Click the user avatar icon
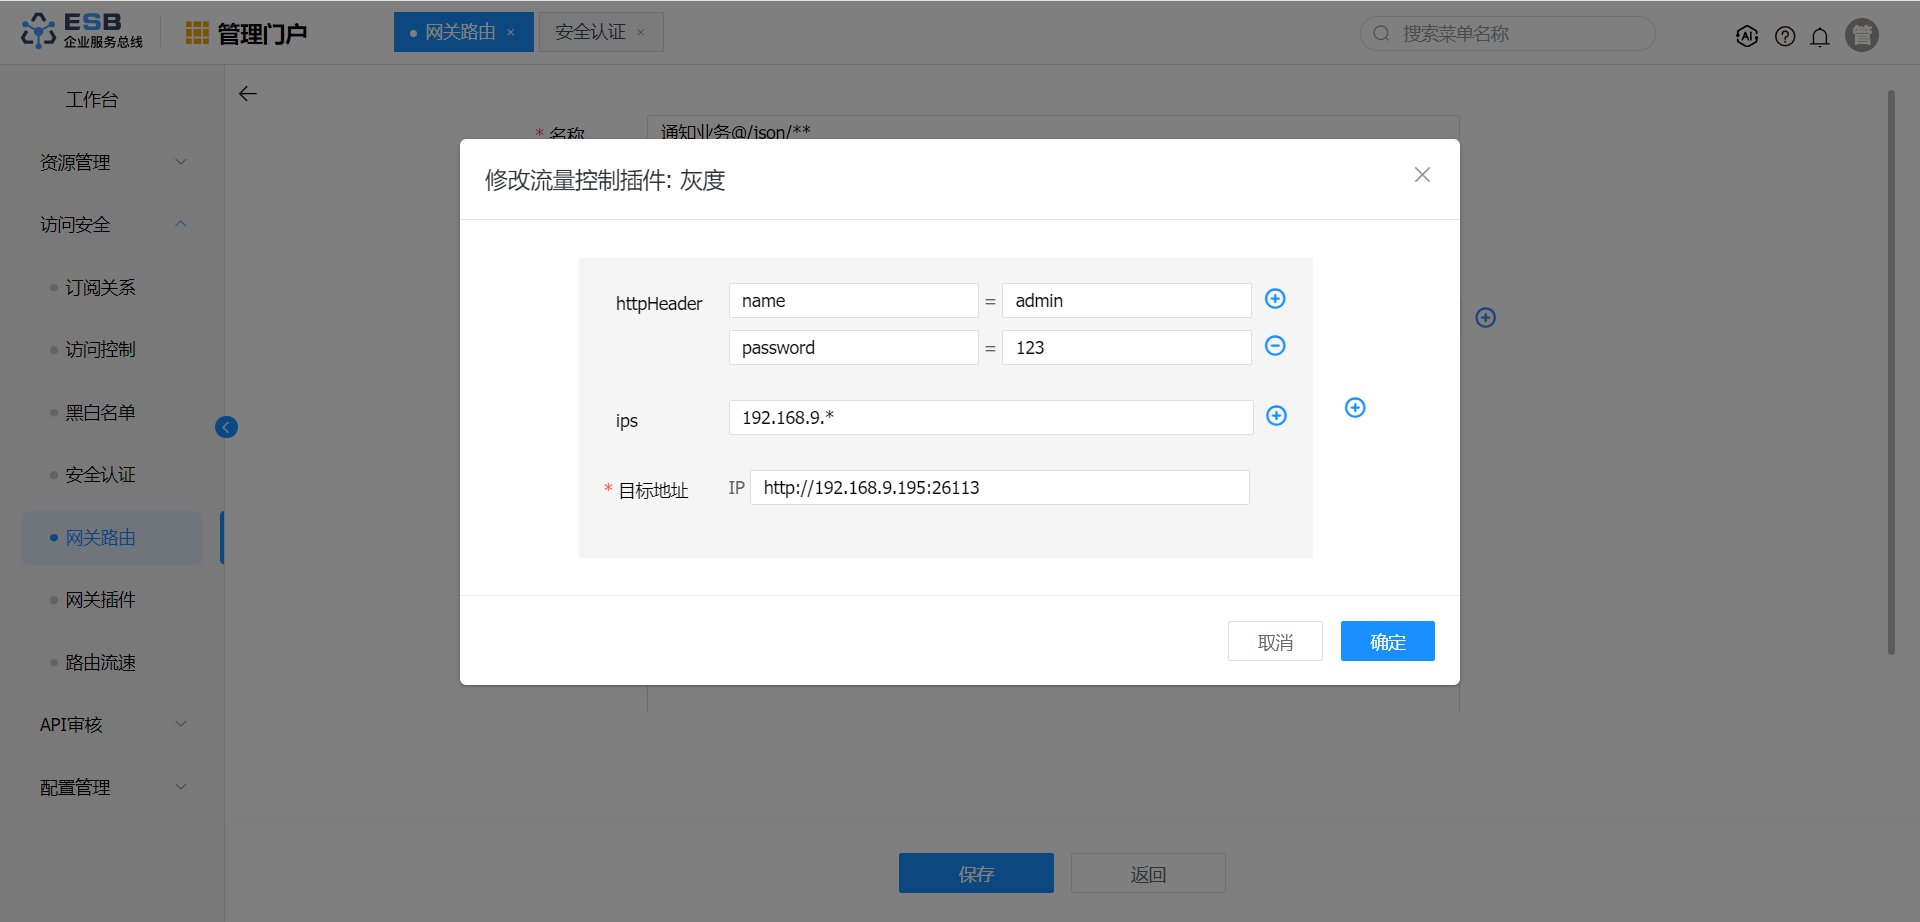Image resolution: width=1920 pixels, height=922 pixels. click(1861, 35)
